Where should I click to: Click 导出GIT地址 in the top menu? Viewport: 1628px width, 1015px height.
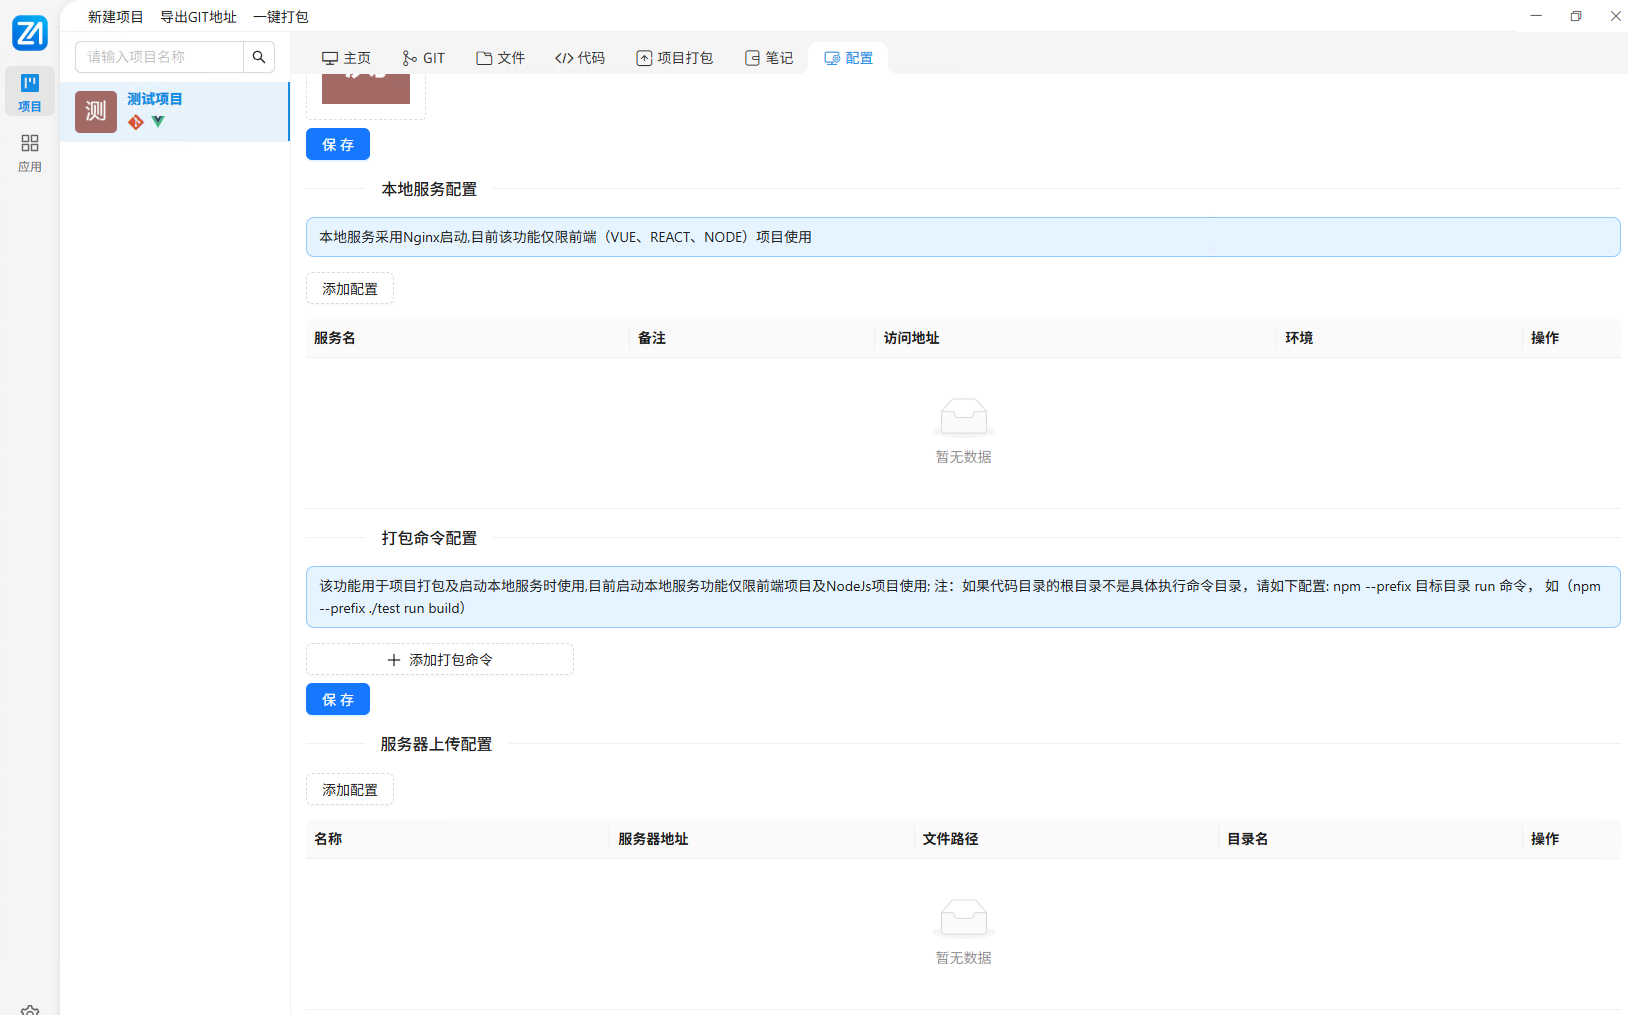[198, 16]
